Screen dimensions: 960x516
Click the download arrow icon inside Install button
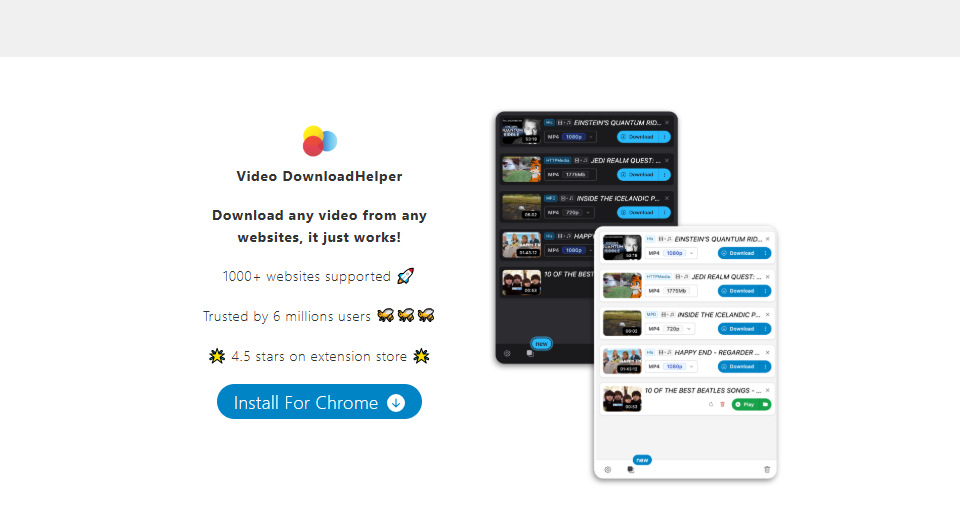396,403
